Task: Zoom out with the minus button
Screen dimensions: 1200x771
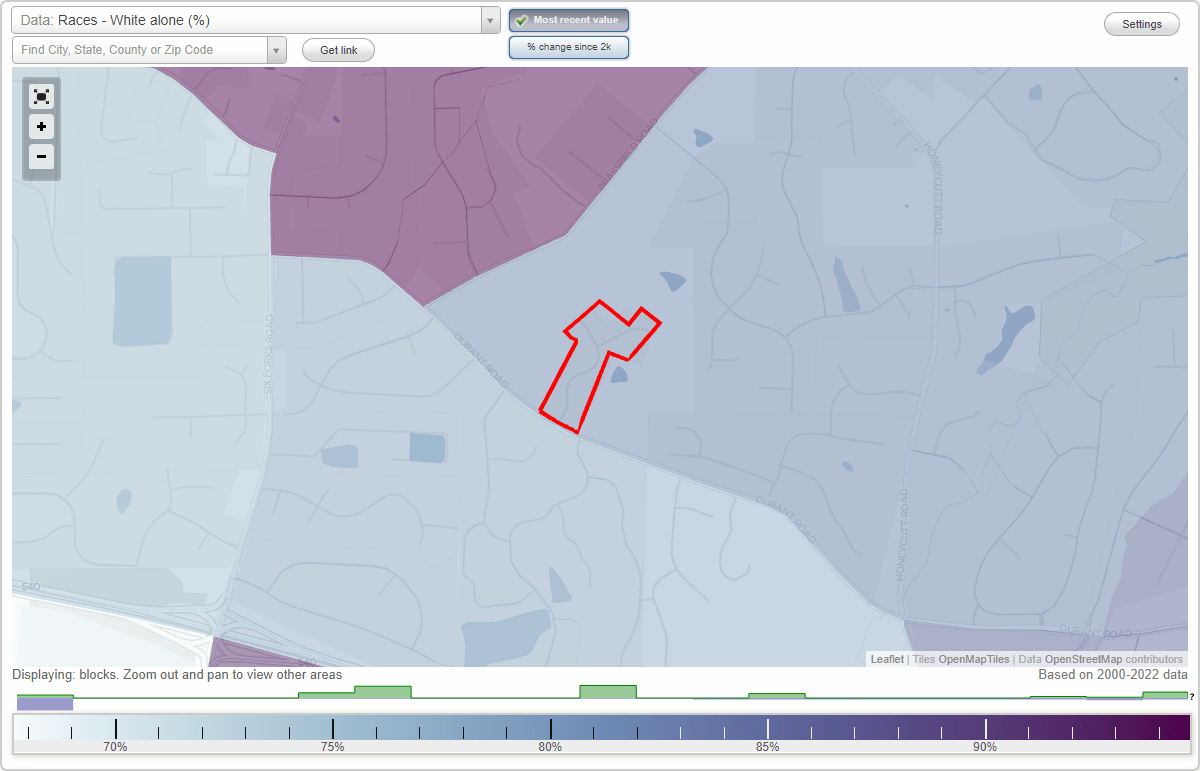Action: tap(41, 156)
